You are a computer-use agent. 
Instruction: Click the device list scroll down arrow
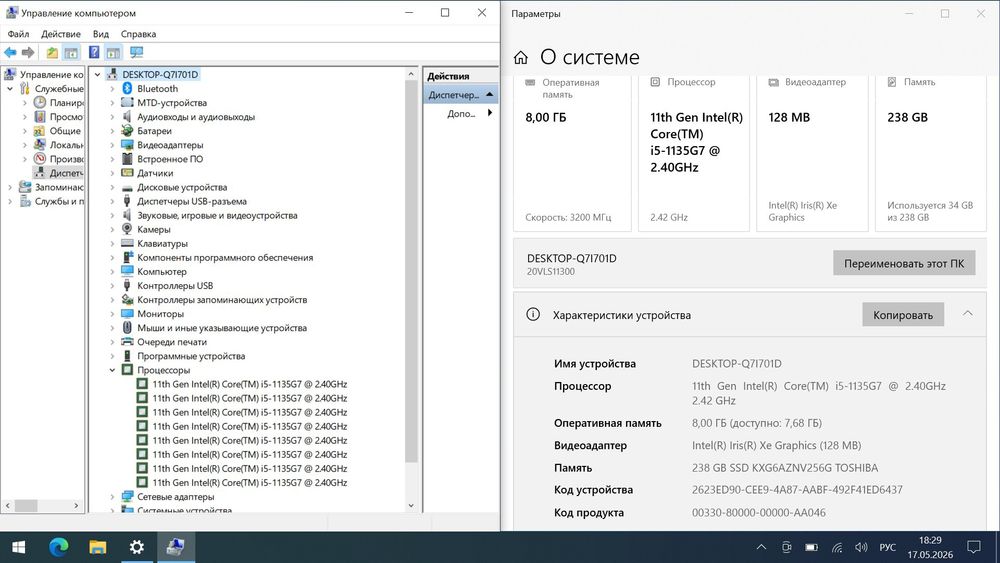411,506
